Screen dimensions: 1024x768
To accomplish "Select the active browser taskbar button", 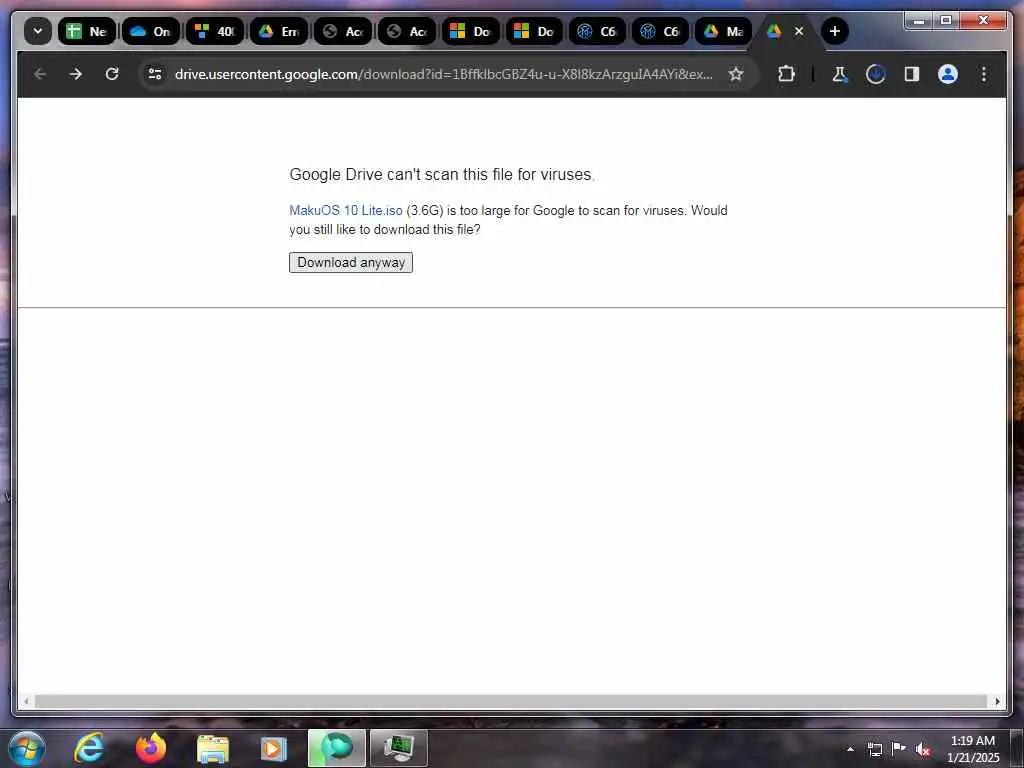I will click(x=336, y=748).
